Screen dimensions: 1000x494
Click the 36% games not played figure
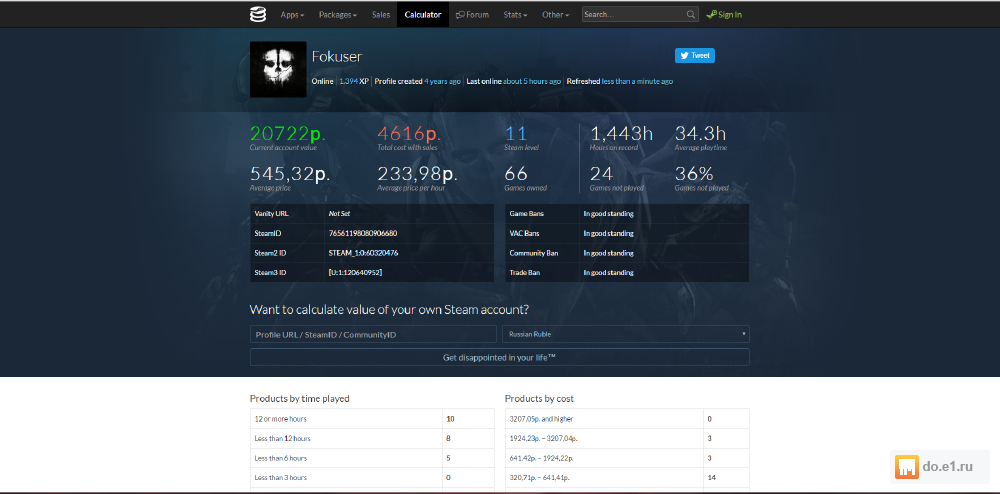[694, 173]
